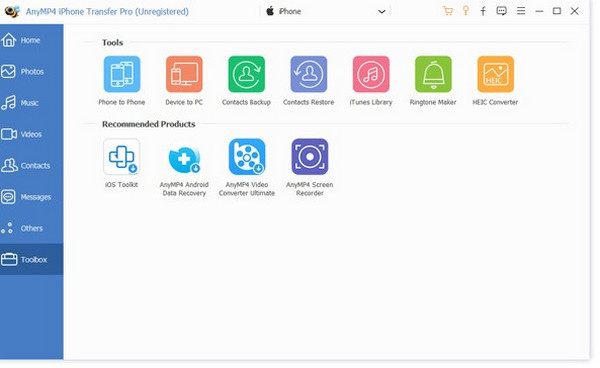
Task: Click the "HEIC Converter" label
Action: [495, 102]
